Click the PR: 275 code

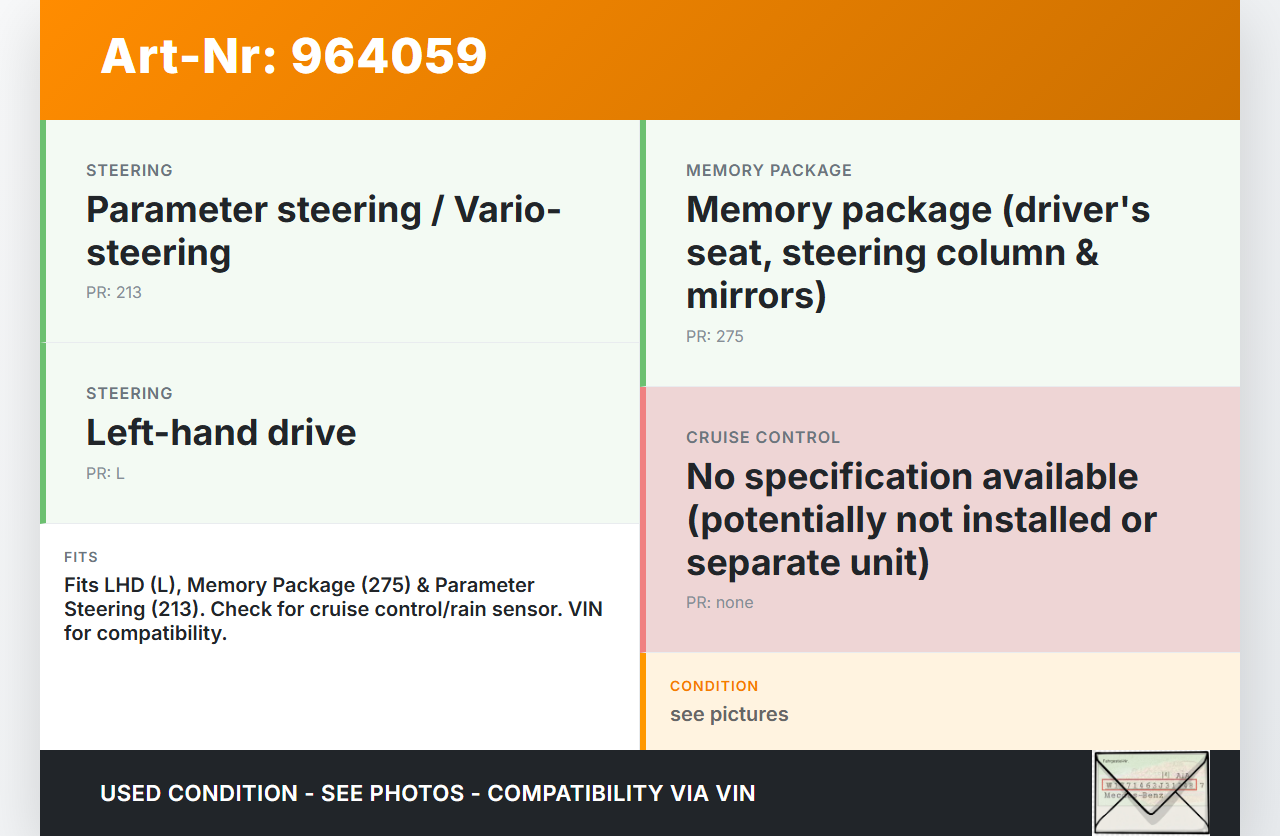[x=715, y=337]
